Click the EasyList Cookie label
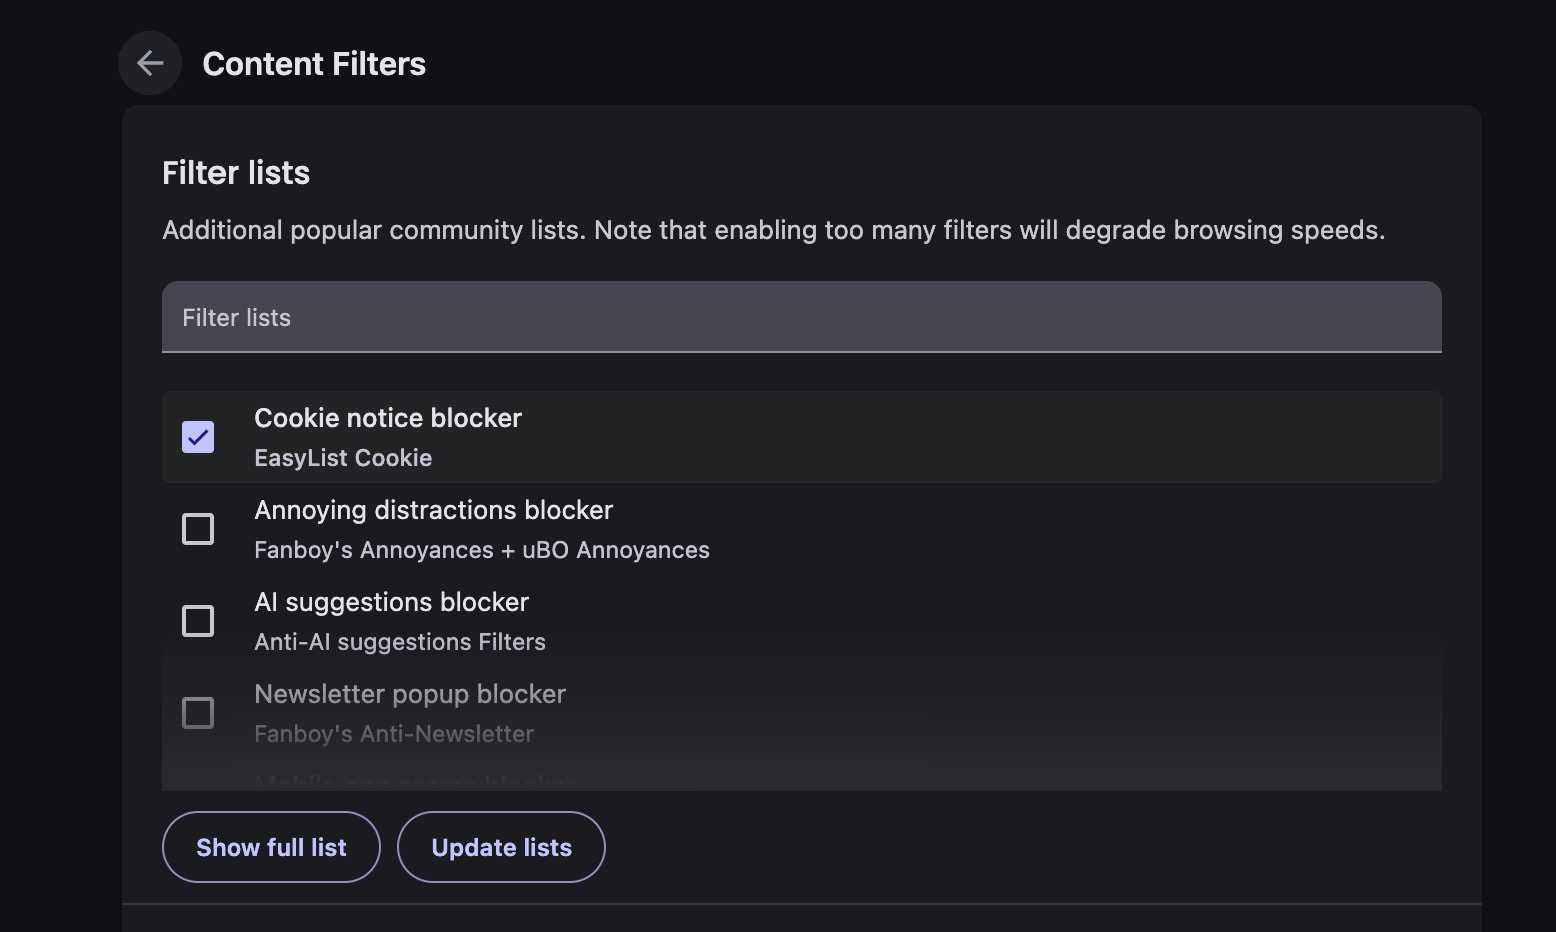Screen dimensions: 1556x932 pos(343,458)
